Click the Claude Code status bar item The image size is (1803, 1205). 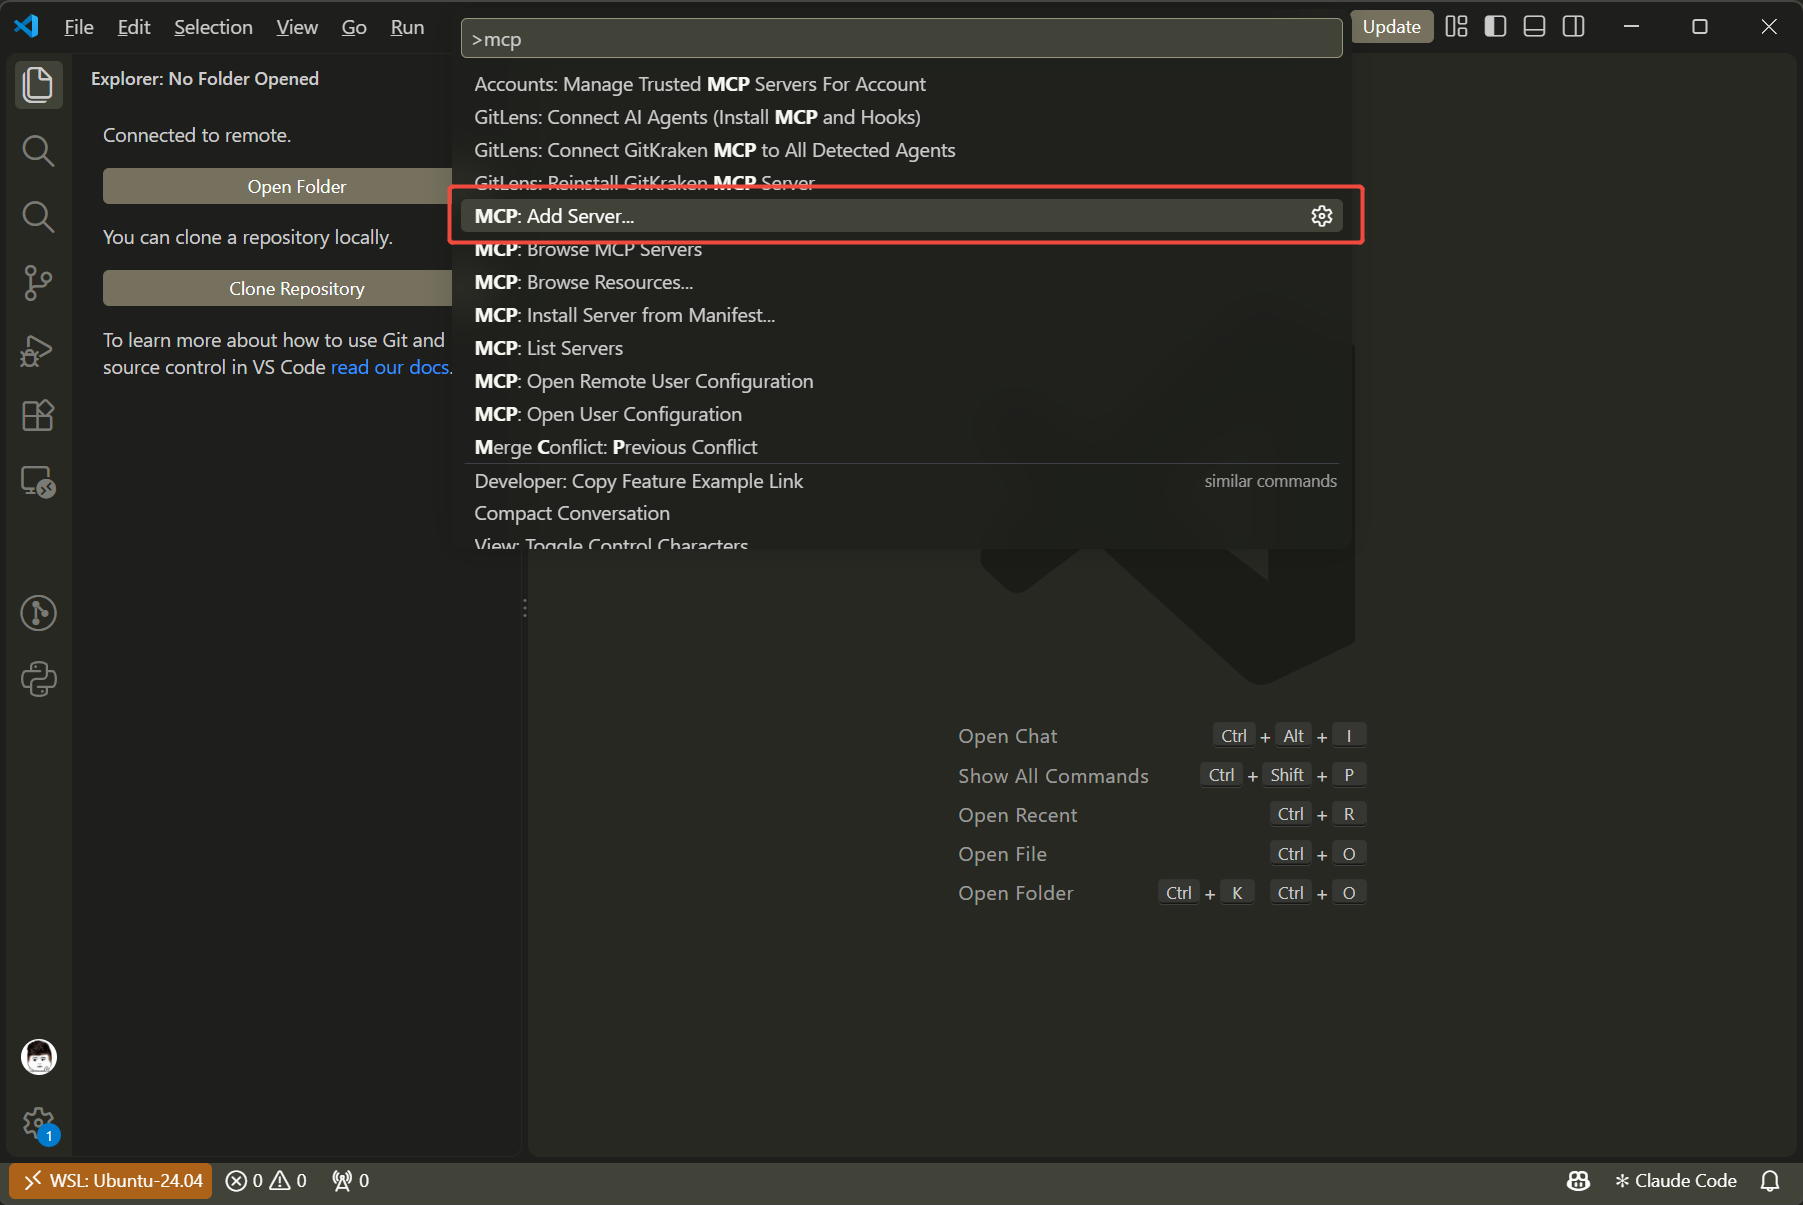1676,1181
